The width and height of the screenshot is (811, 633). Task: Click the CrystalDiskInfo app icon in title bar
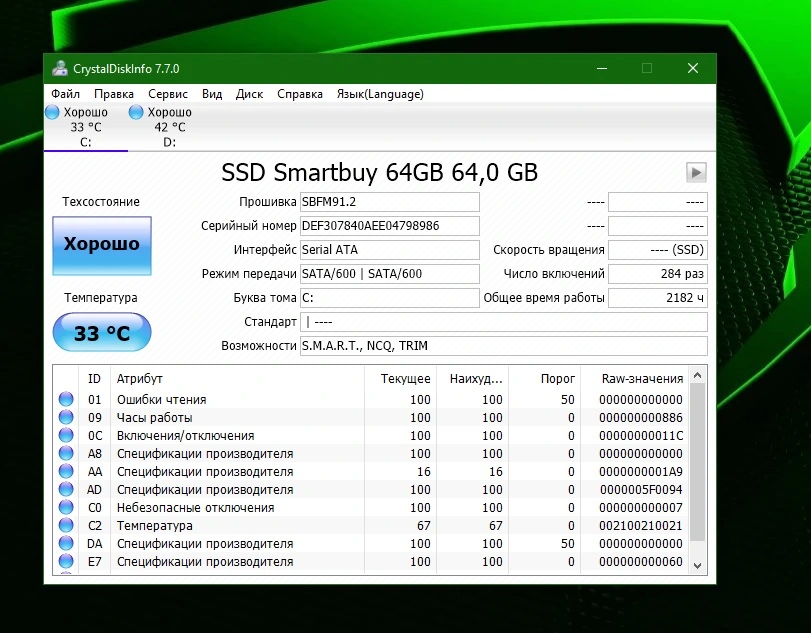(60, 68)
